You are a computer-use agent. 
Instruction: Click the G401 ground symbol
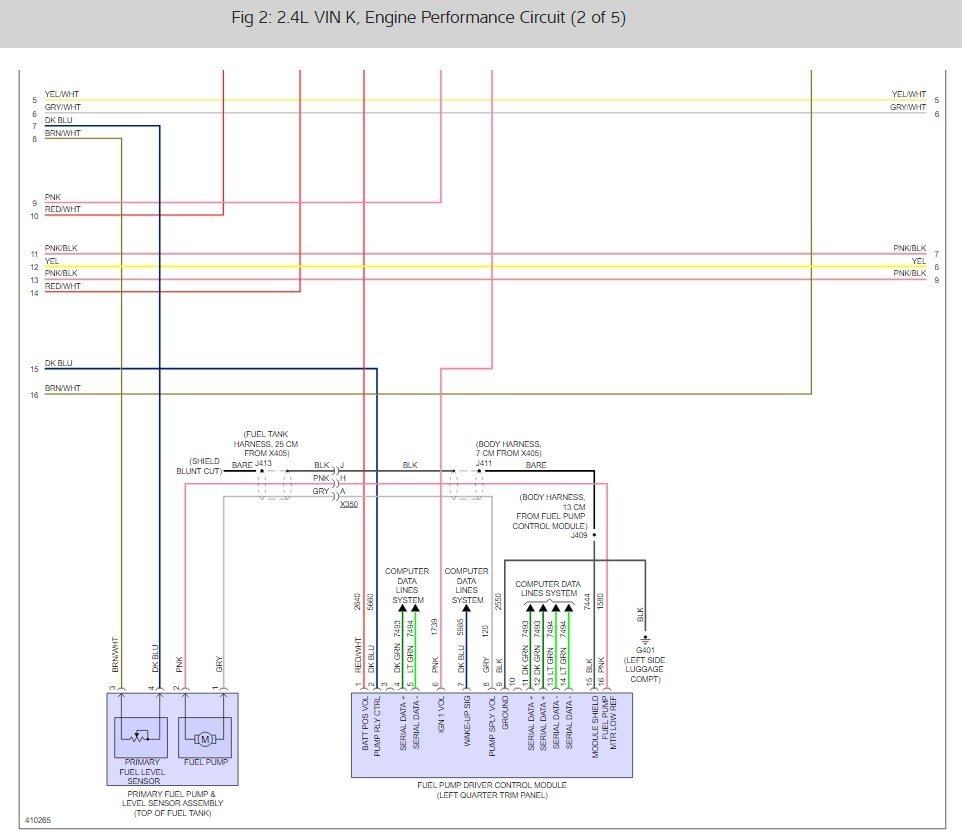pos(645,640)
